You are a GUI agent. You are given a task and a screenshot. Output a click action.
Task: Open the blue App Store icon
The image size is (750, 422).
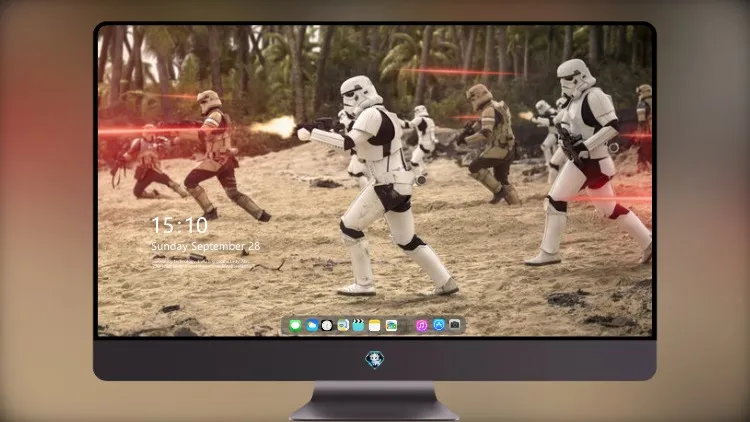pos(439,325)
